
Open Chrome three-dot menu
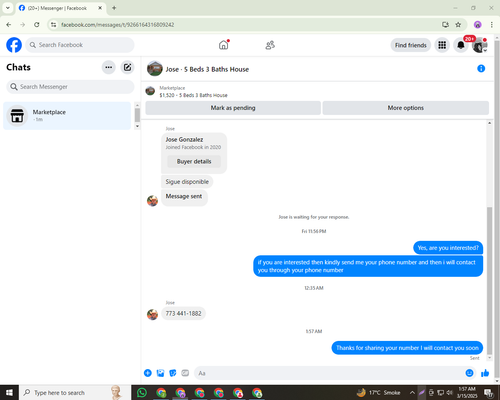[x=492, y=25]
